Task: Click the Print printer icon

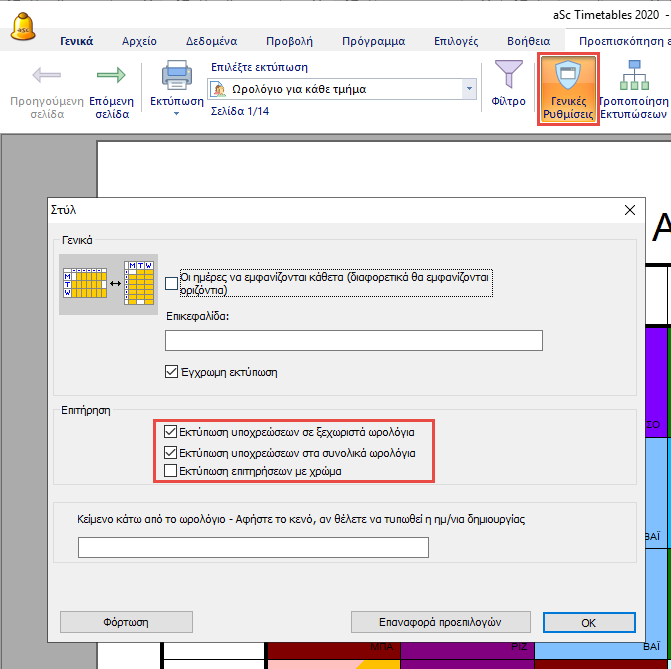Action: [177, 76]
